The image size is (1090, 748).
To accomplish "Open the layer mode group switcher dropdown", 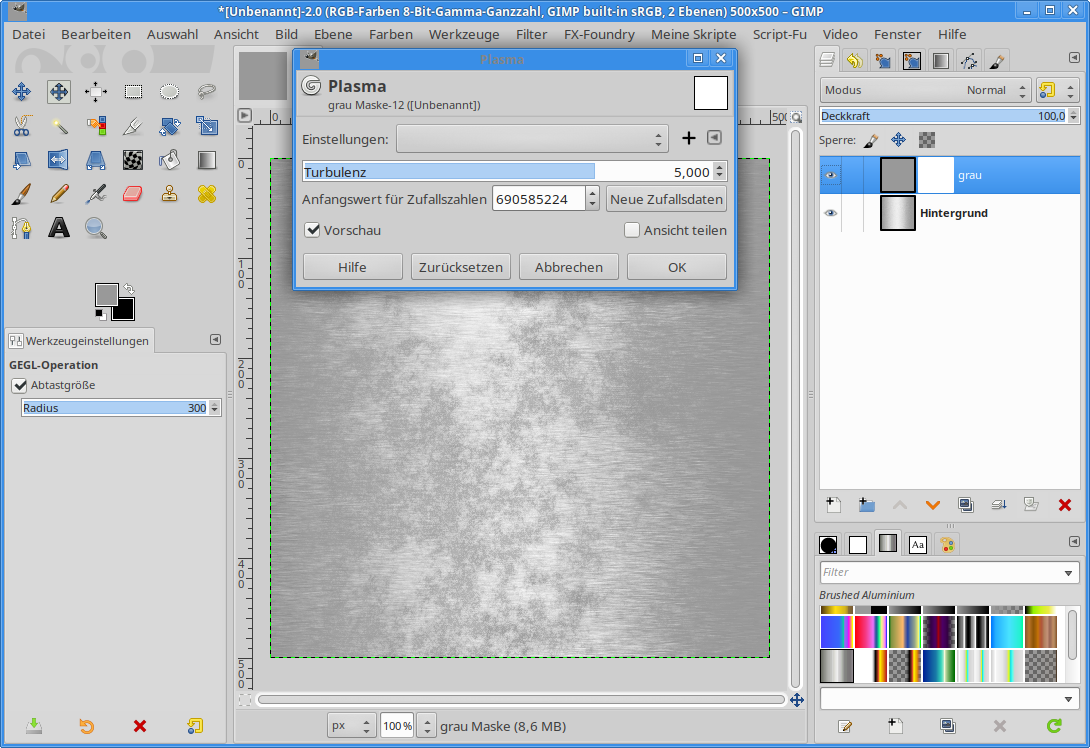I will click(1057, 90).
